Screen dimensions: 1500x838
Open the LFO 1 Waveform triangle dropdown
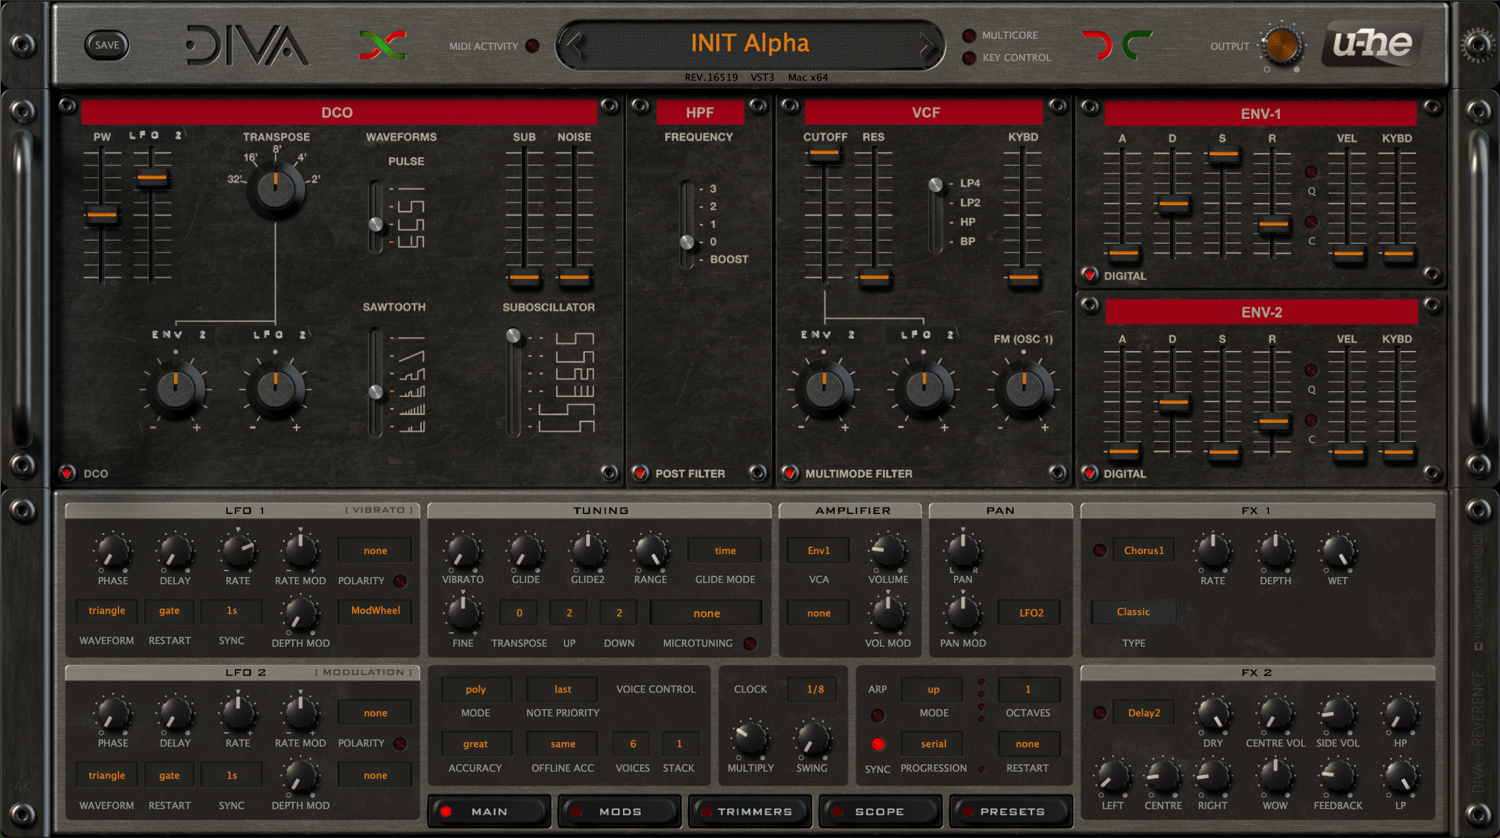pos(107,611)
